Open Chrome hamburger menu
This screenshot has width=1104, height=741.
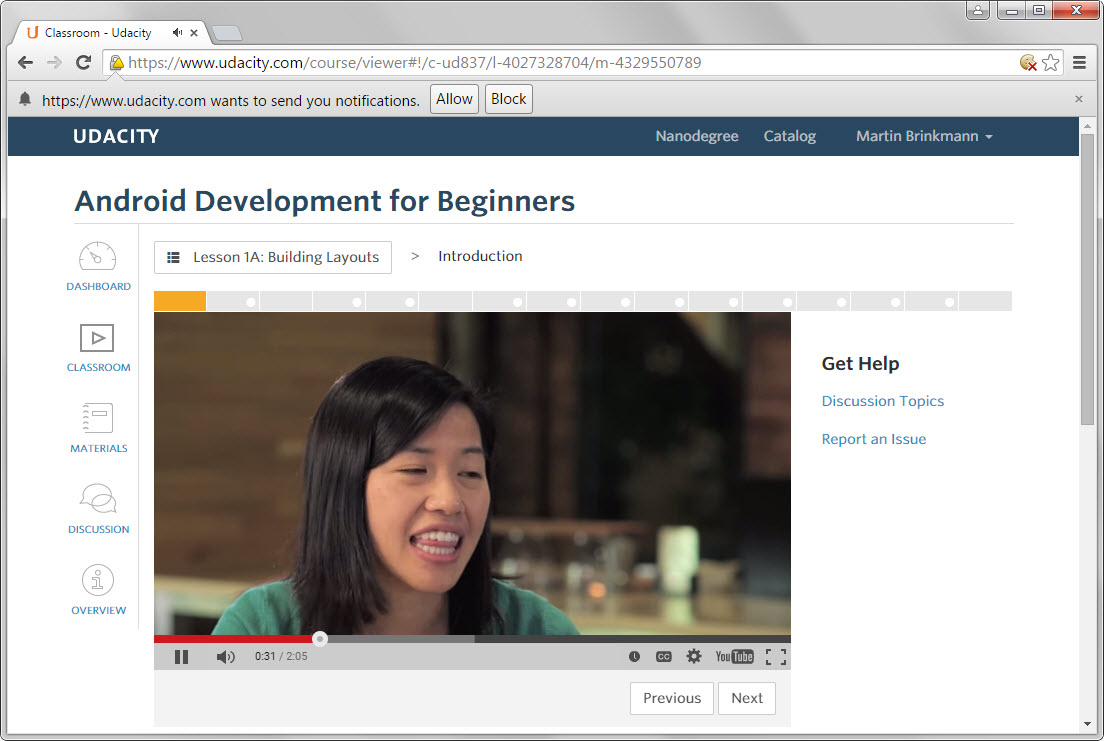point(1079,63)
